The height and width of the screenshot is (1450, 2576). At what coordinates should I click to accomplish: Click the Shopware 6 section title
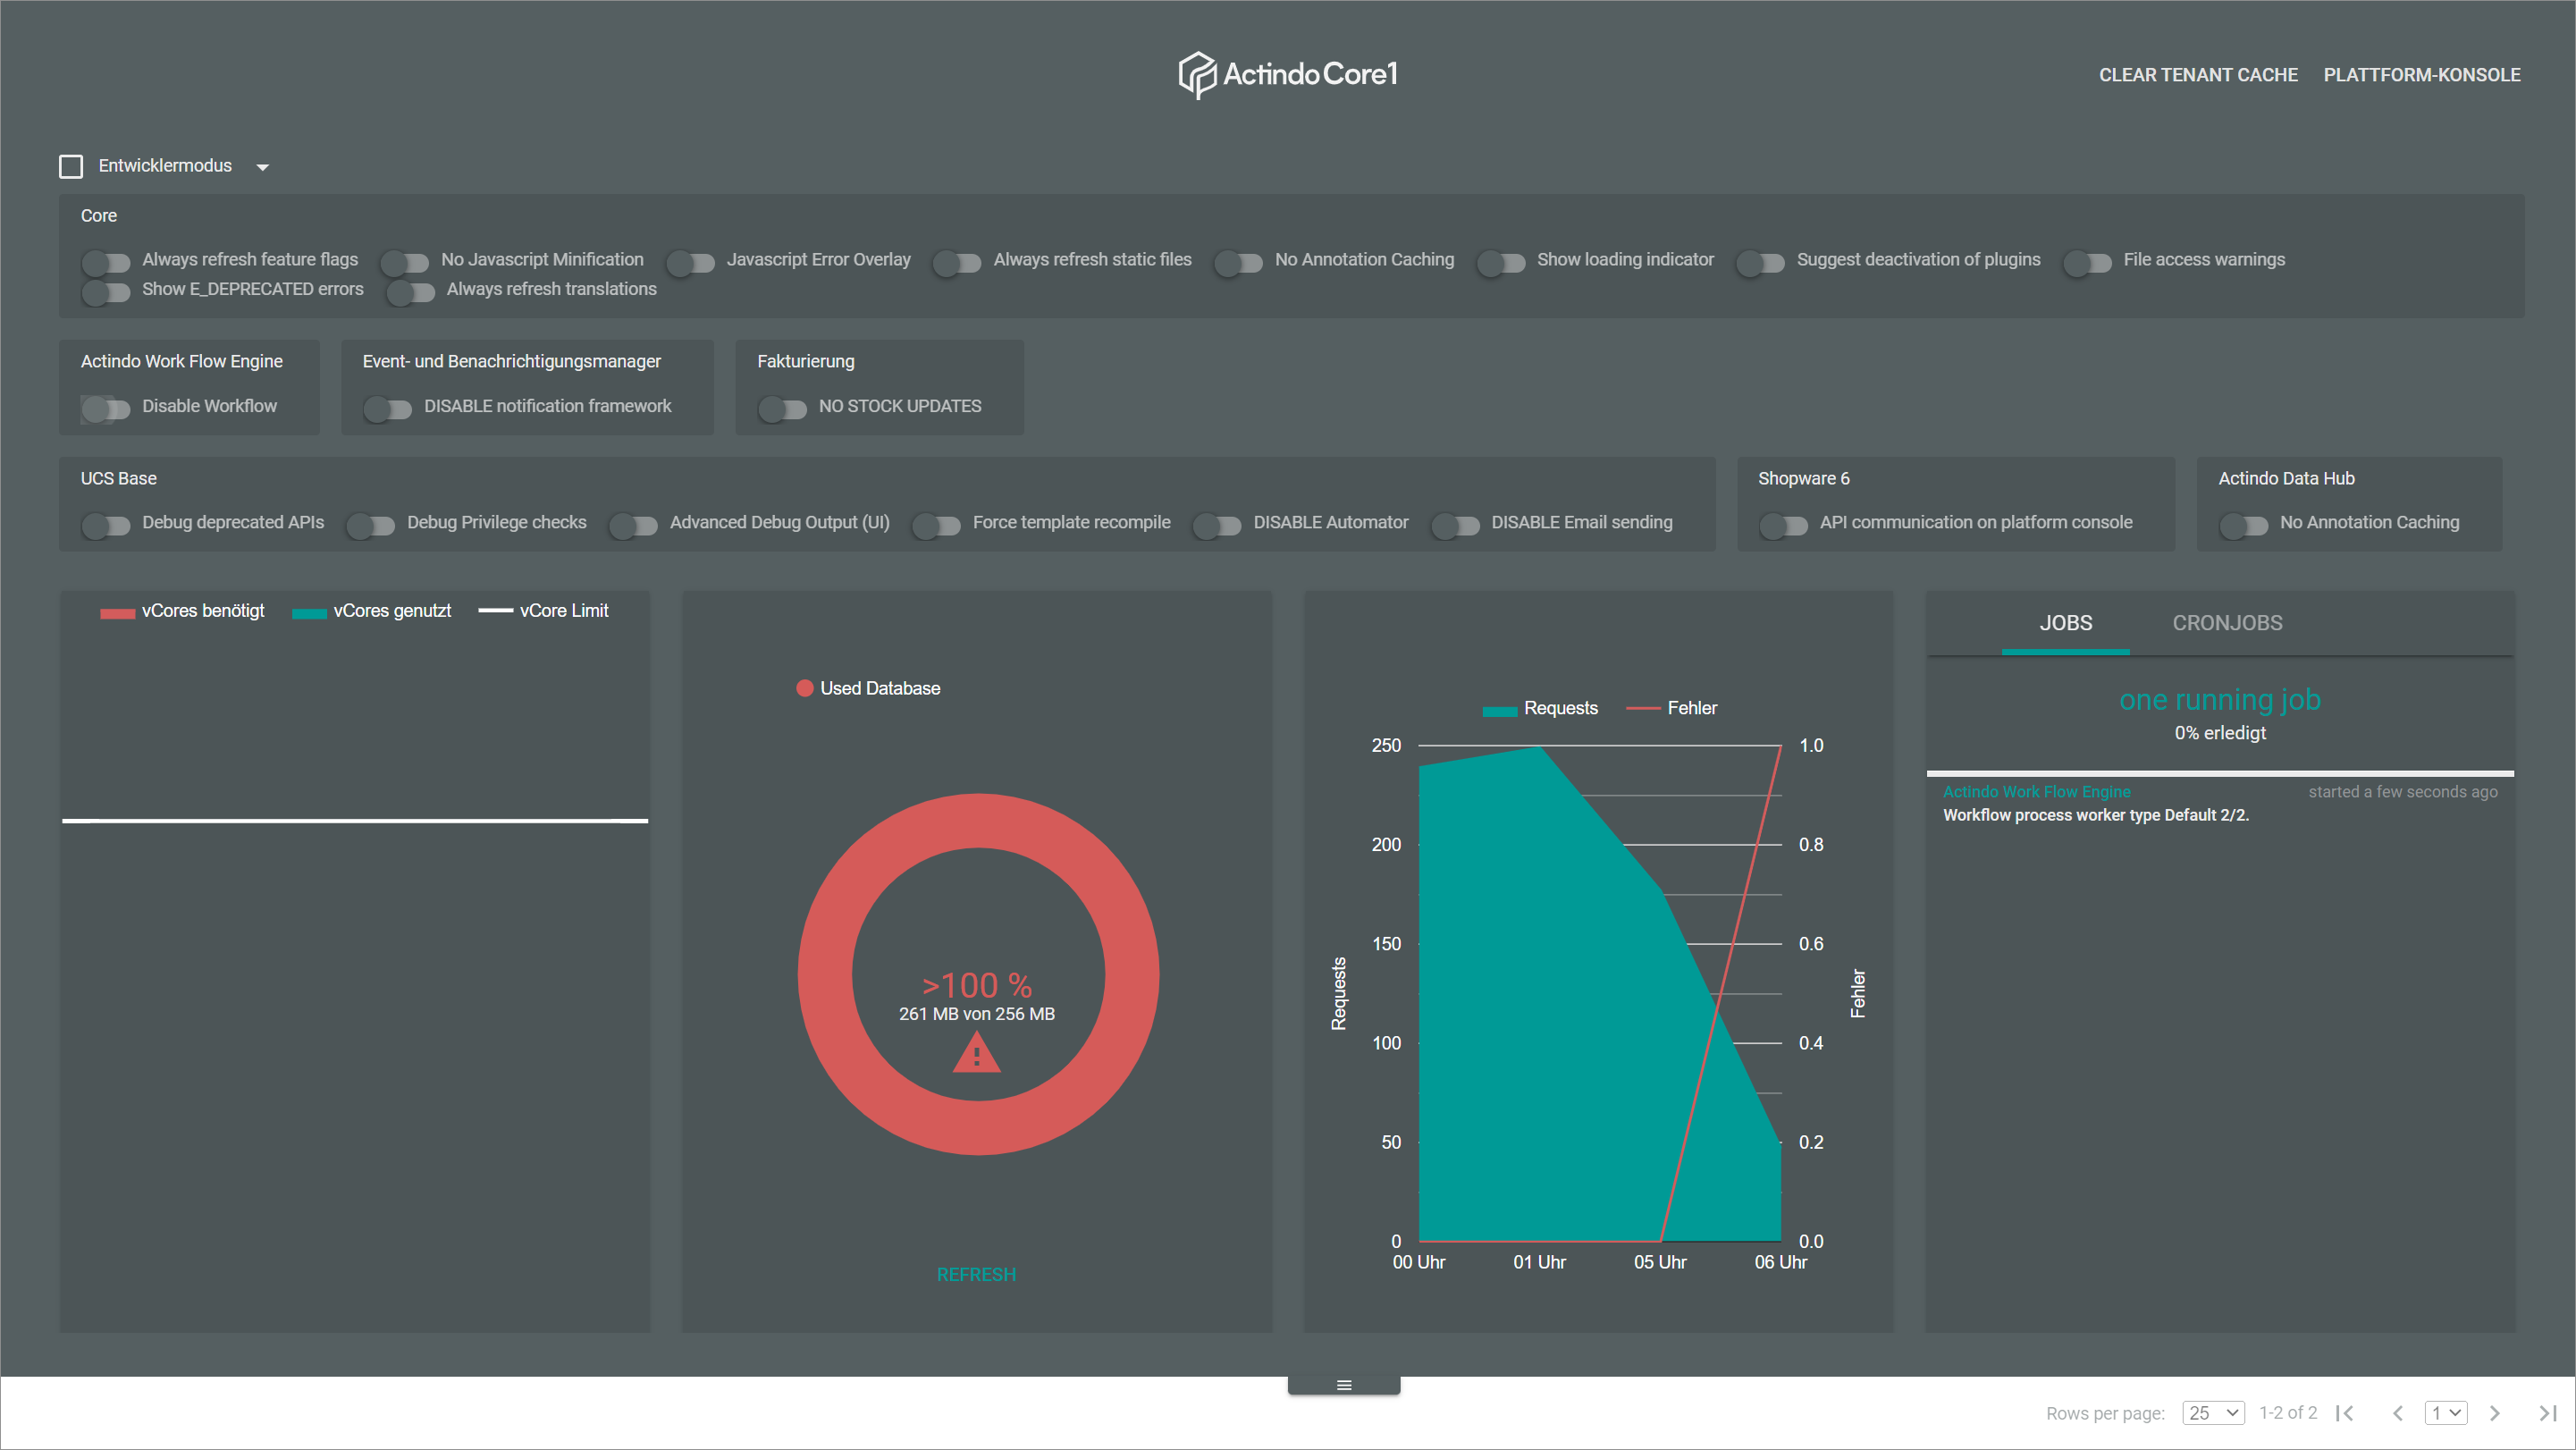point(1803,479)
